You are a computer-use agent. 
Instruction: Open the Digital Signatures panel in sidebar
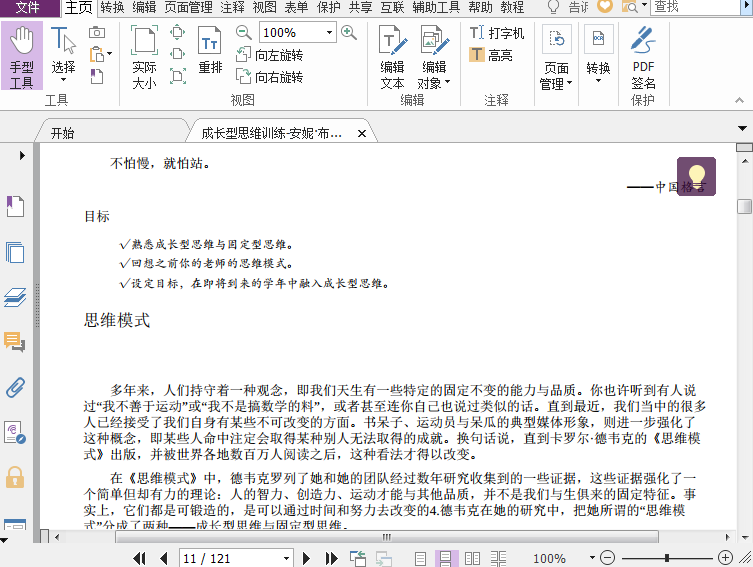(15, 432)
